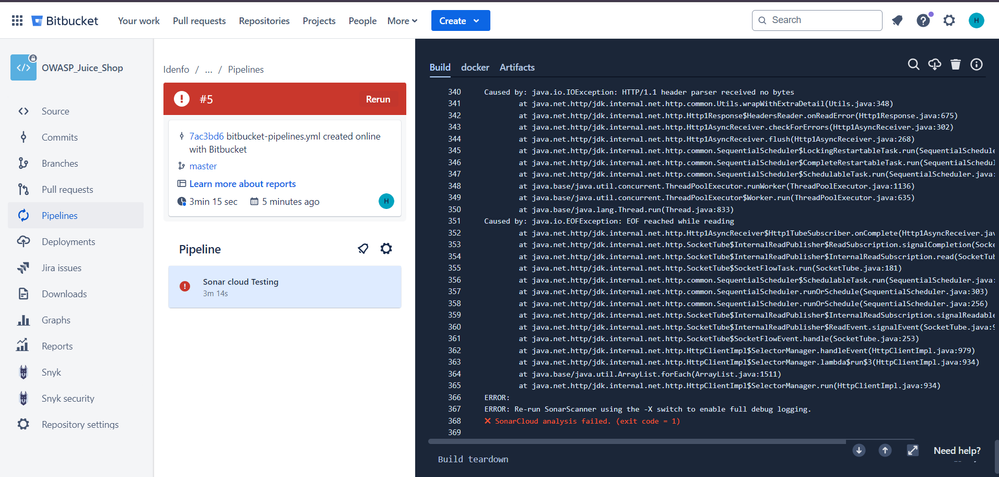Go to Your work
Screen dimensions: 999x477
139,21
